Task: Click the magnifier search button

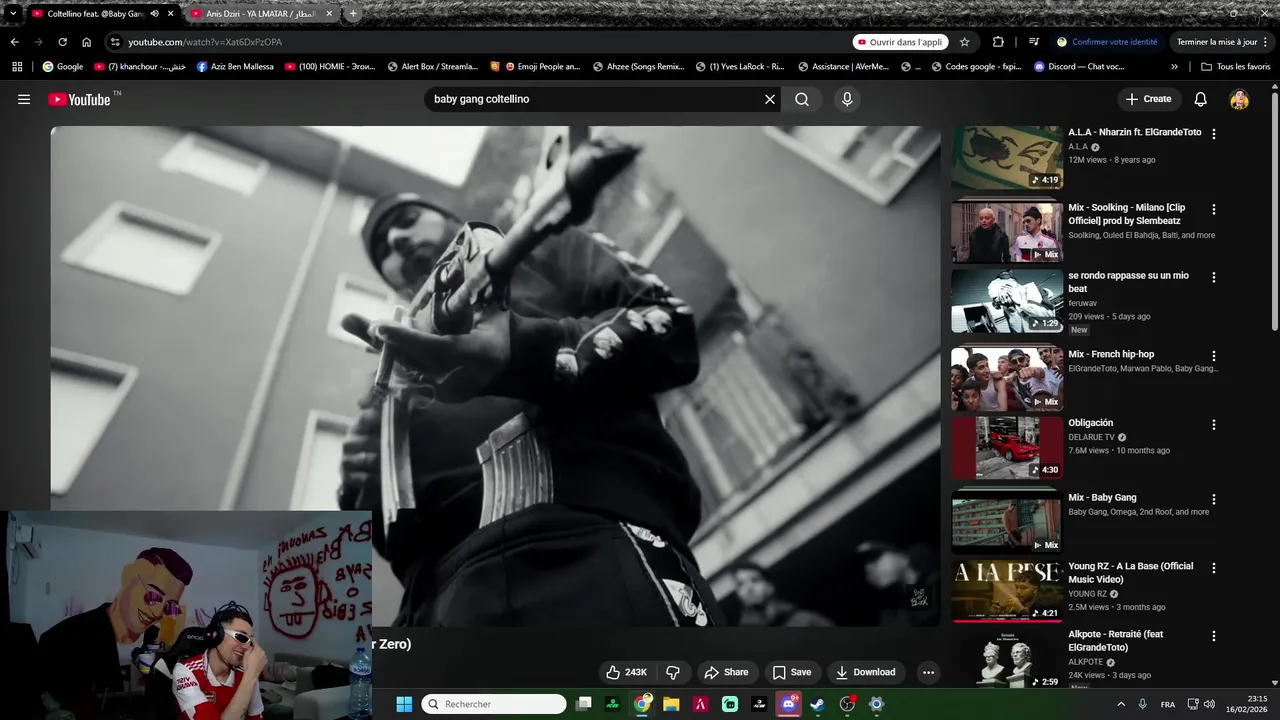Action: pyautogui.click(x=802, y=99)
